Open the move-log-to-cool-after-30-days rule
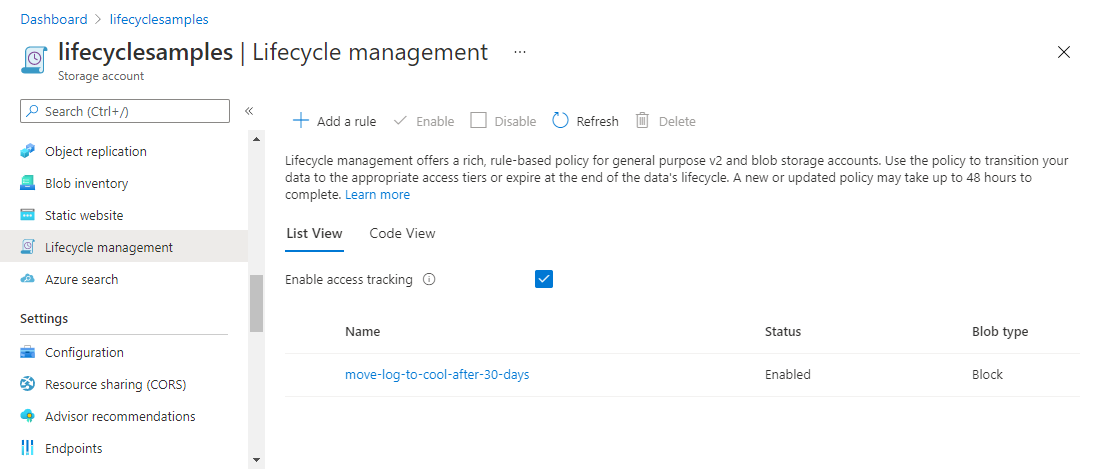1100x469 pixels. pyautogui.click(x=437, y=375)
